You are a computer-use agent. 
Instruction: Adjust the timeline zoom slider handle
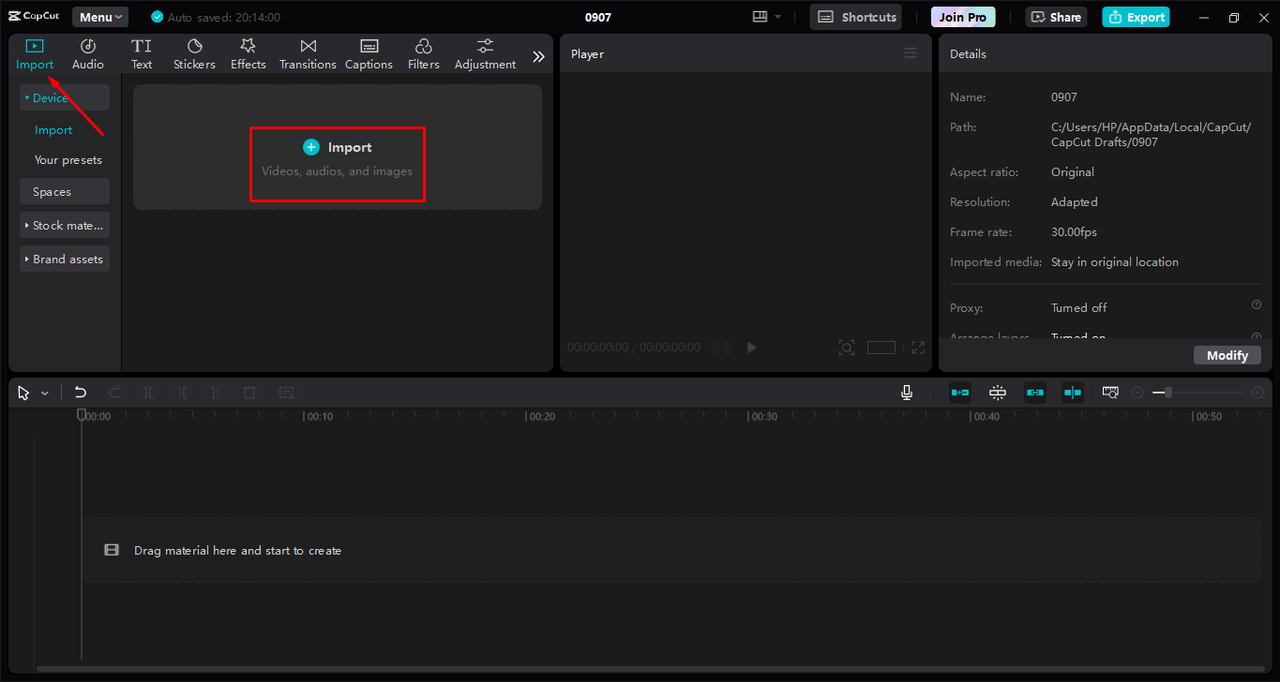point(1168,393)
